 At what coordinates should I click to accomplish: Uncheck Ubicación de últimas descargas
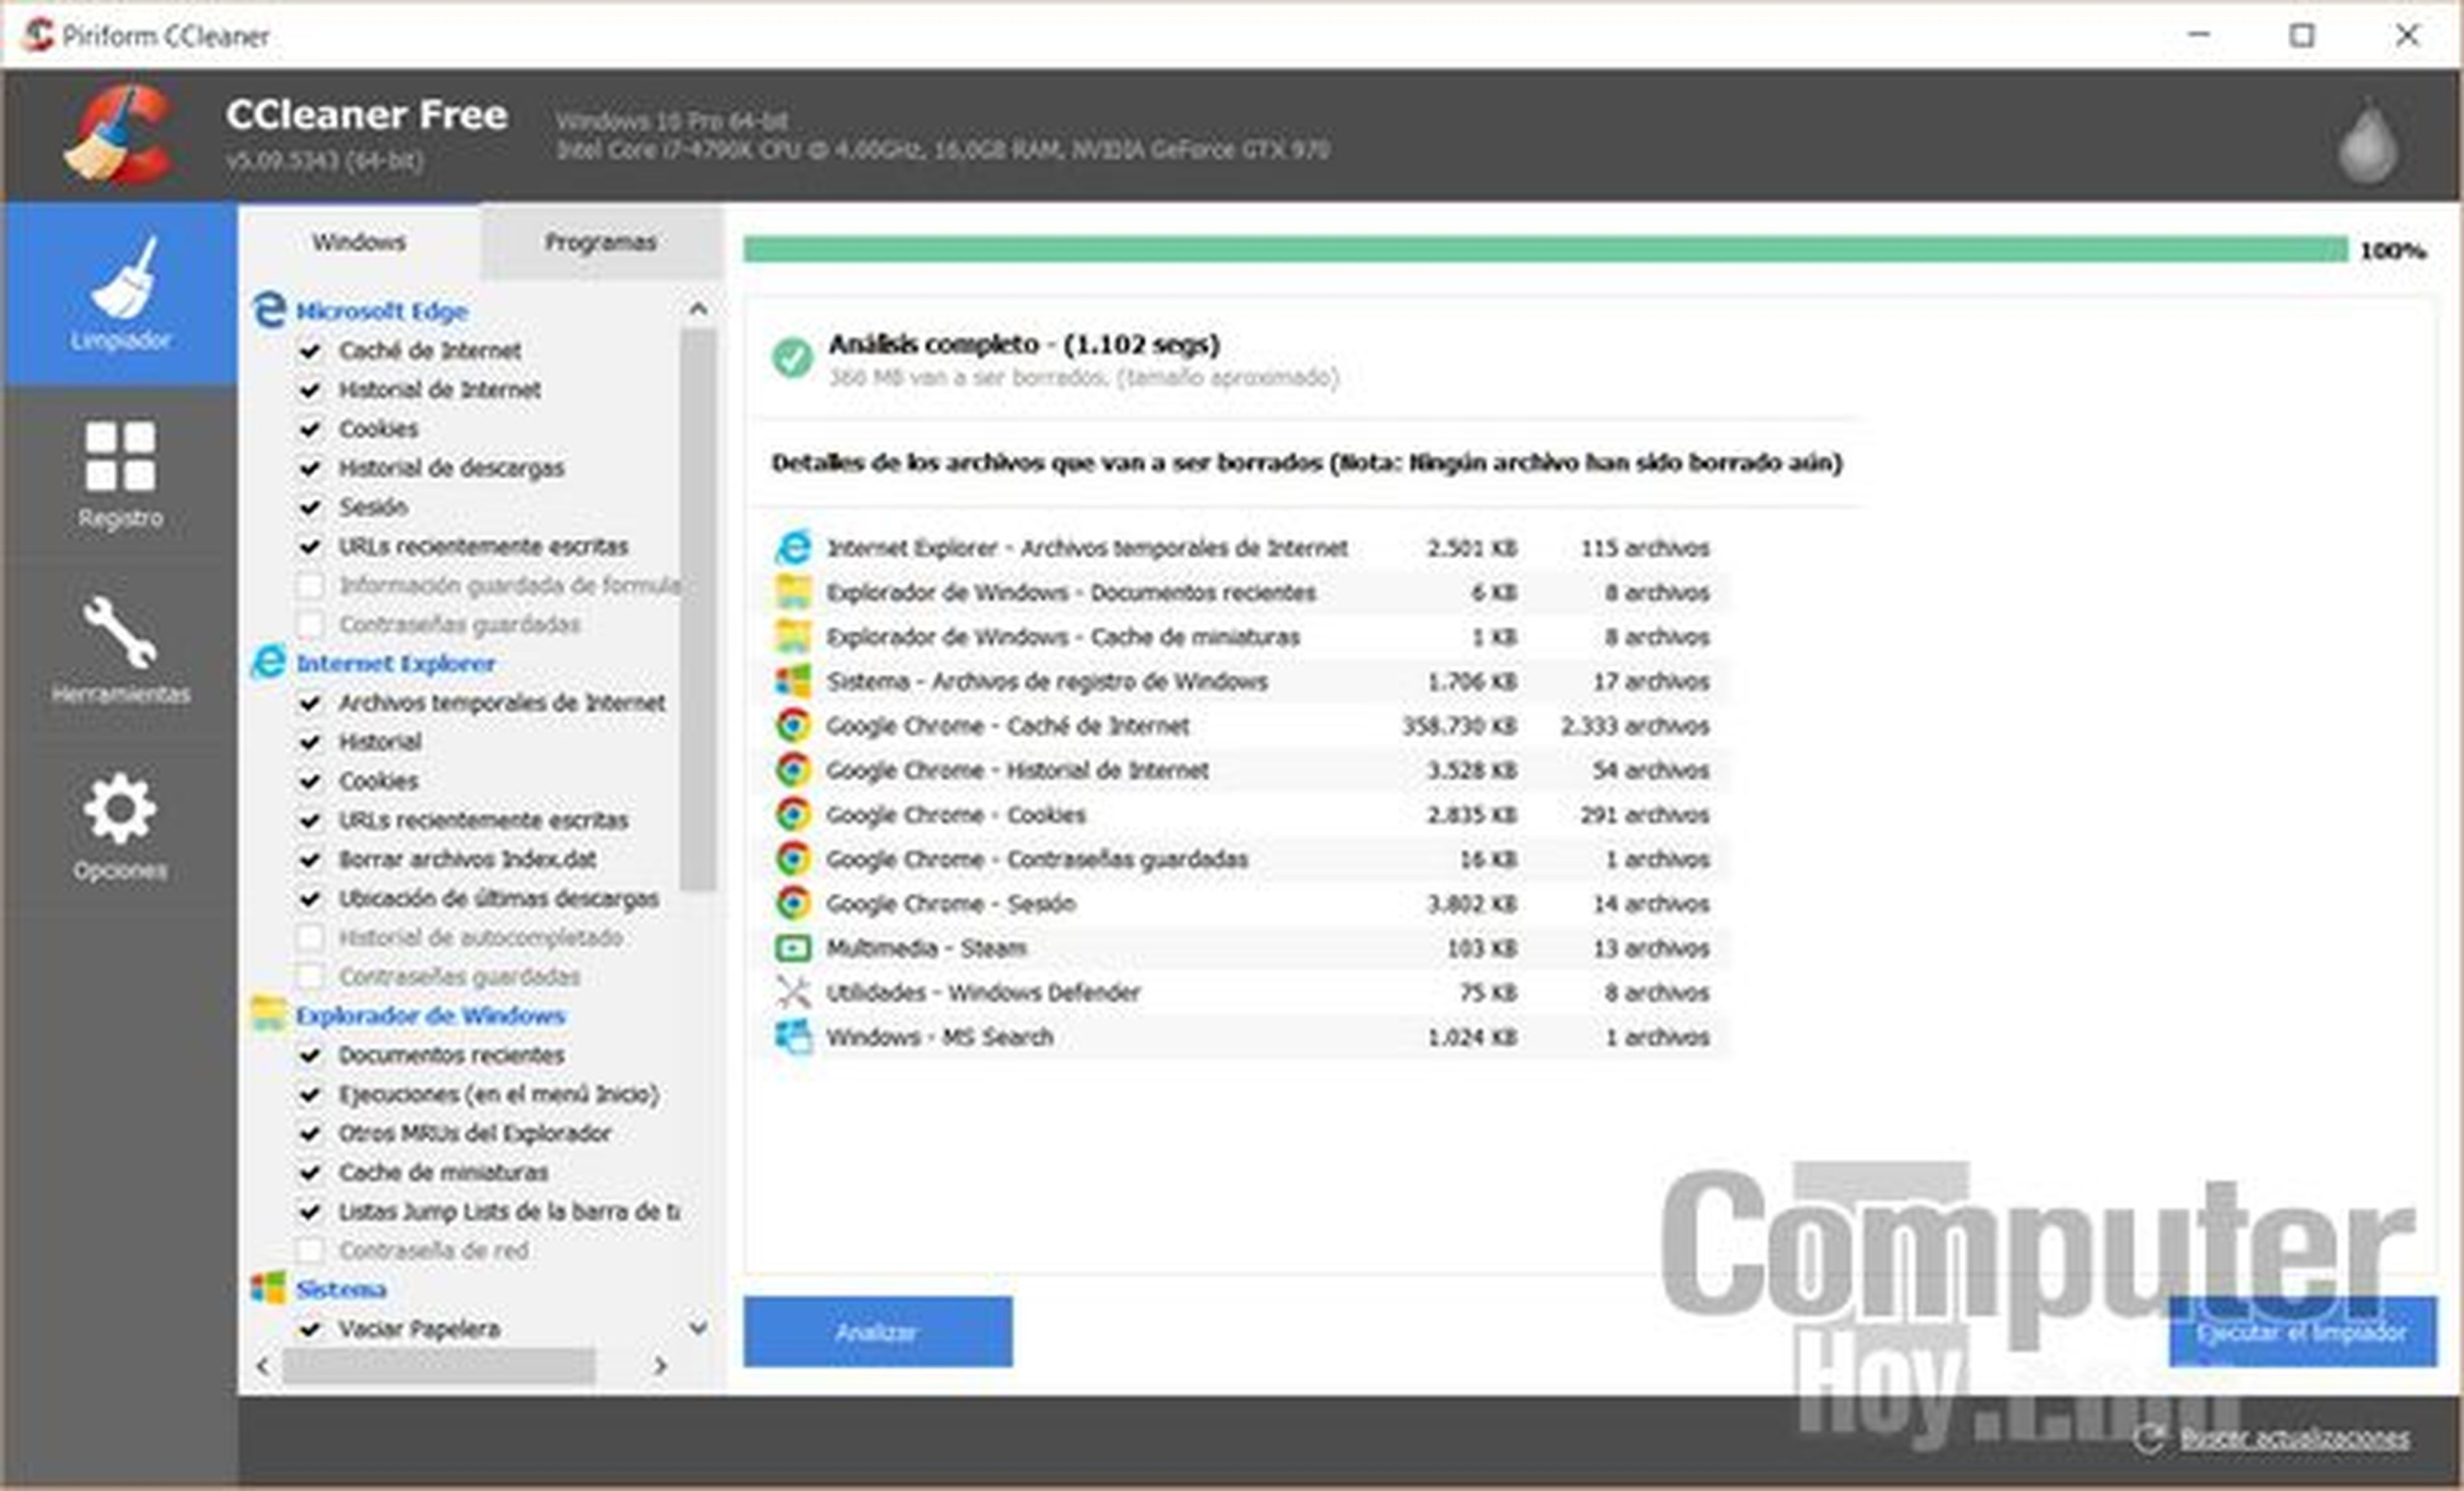pyautogui.click(x=310, y=898)
